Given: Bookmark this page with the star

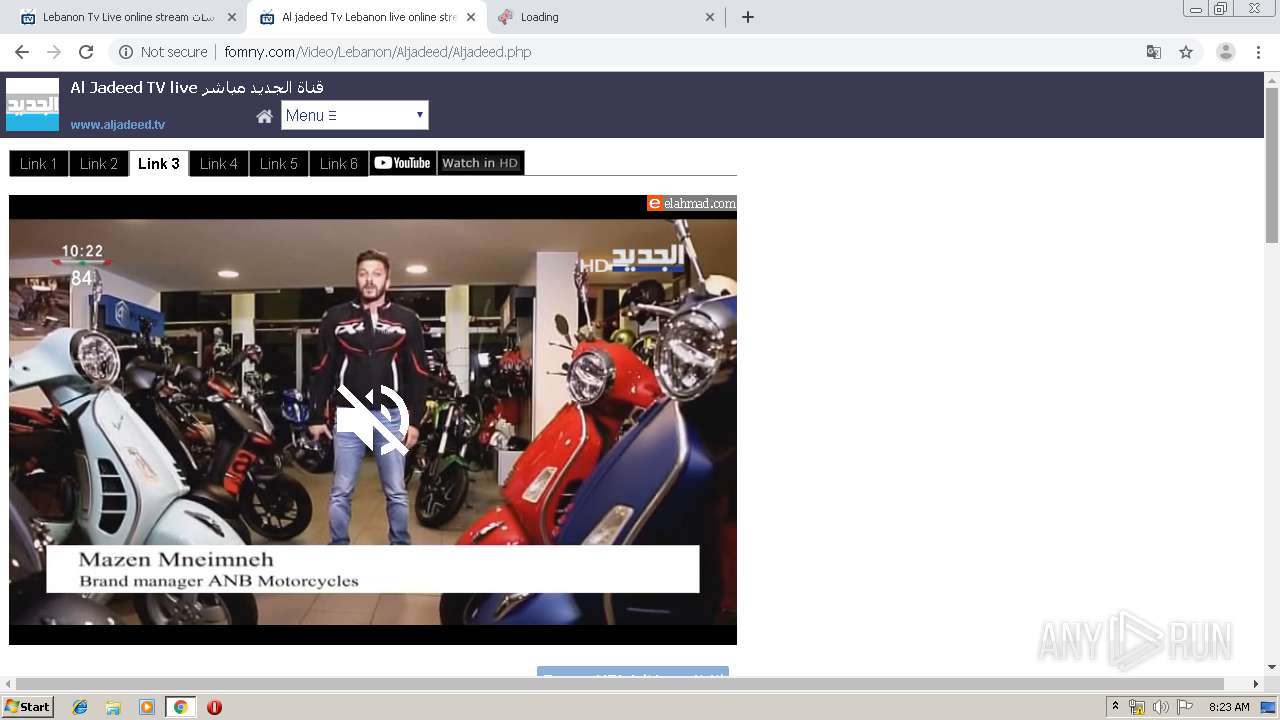Looking at the screenshot, I should pyautogui.click(x=1186, y=52).
